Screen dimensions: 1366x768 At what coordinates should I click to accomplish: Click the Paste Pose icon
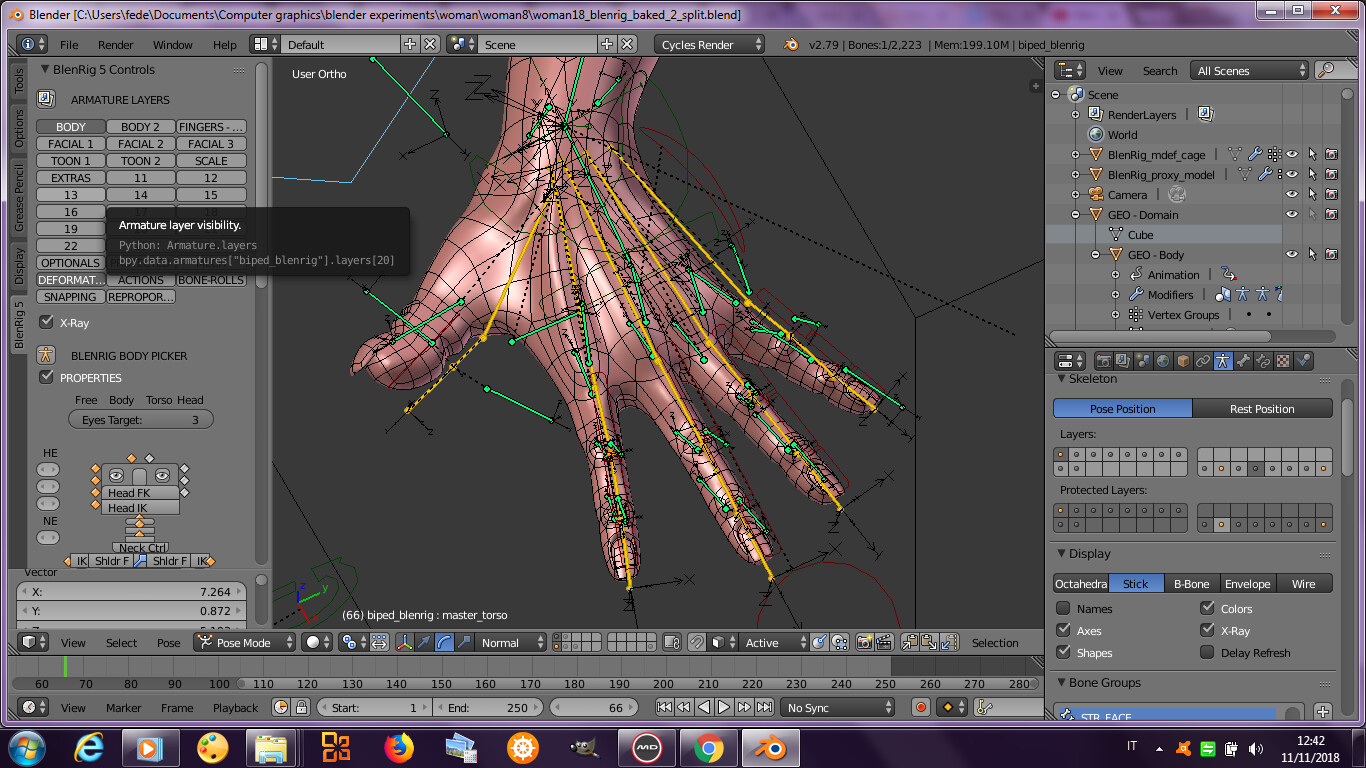point(929,643)
